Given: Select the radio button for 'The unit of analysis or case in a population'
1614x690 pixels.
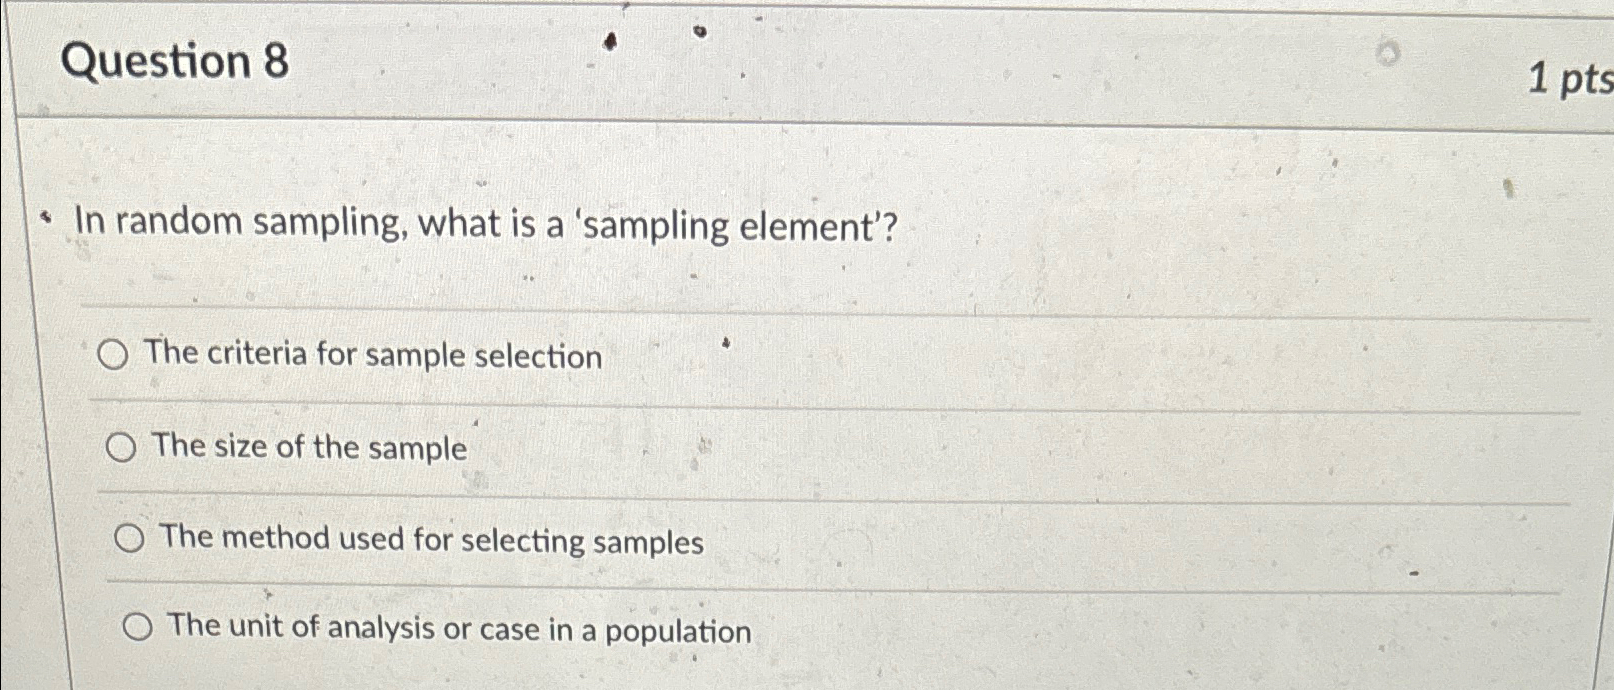Looking at the screenshot, I should [x=136, y=627].
